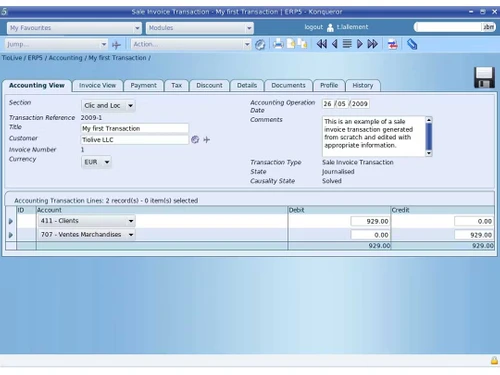Click the Jump go button beside Jump dropdown
The width and height of the screenshot is (500, 375).
(x=116, y=44)
